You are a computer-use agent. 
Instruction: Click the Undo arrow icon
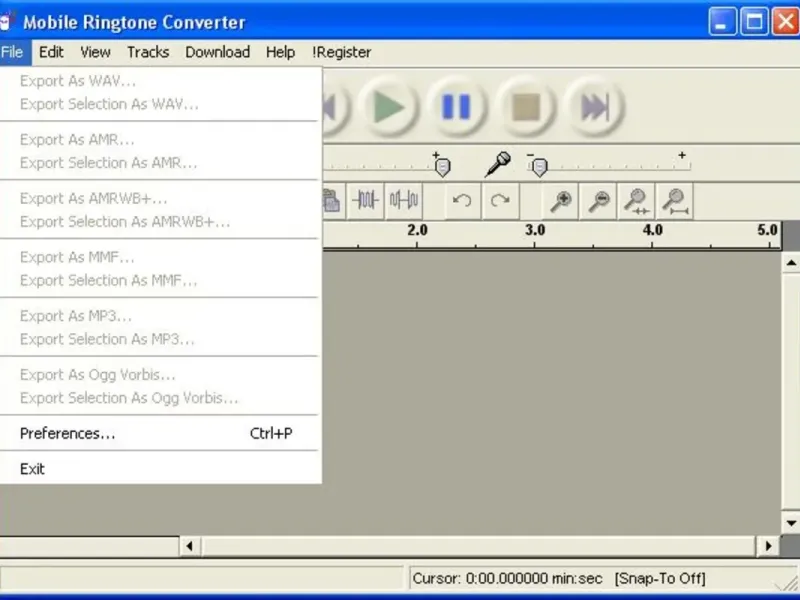pos(462,201)
